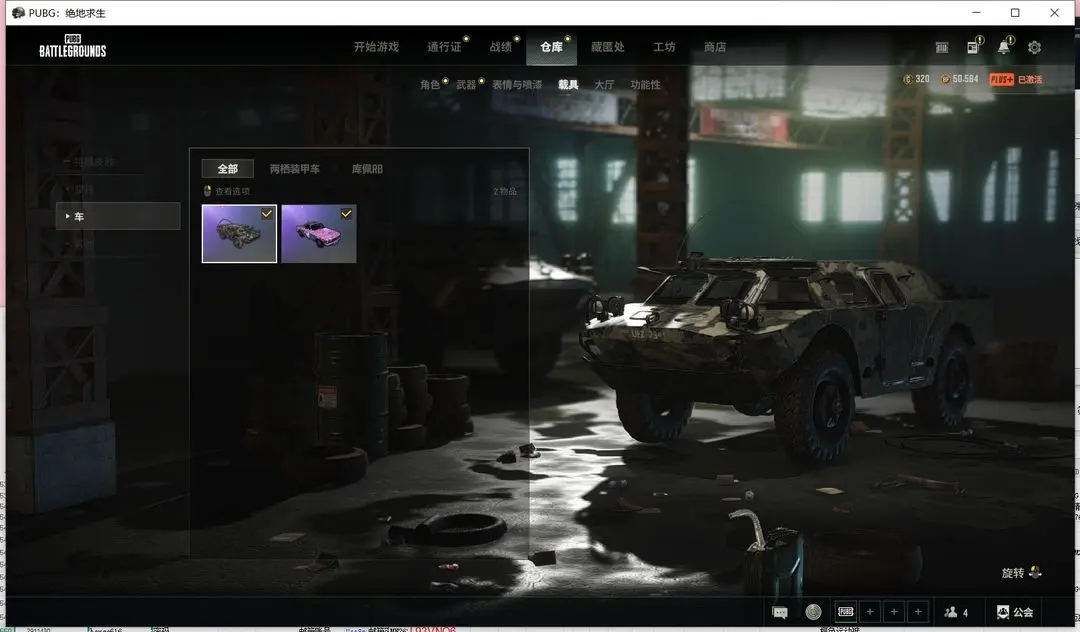Filter by 两栖装甲车
The image size is (1080, 632).
(295, 169)
